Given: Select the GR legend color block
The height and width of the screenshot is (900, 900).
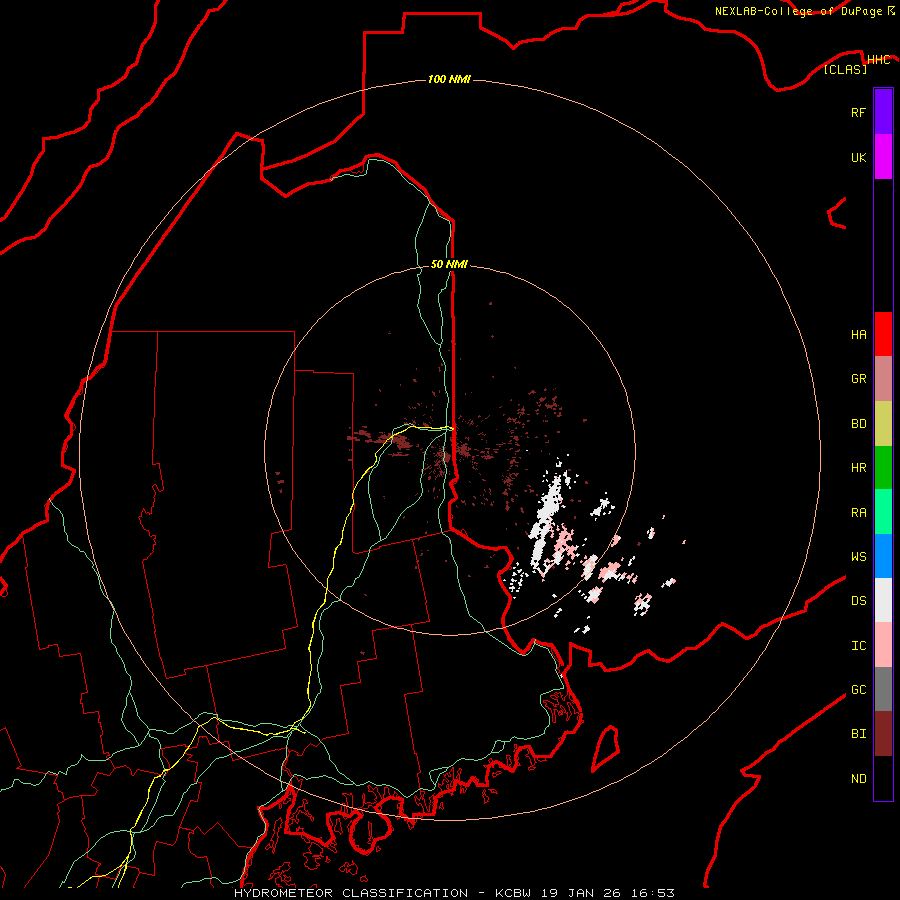Looking at the screenshot, I should [x=883, y=379].
